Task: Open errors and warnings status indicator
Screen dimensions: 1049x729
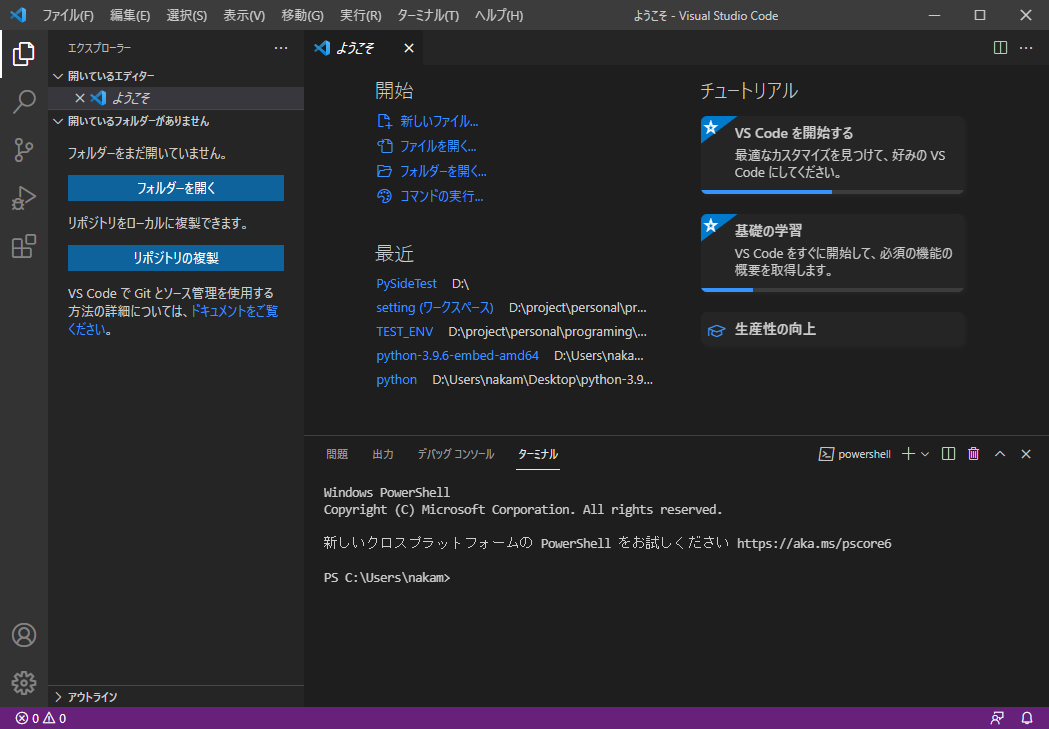Action: [41, 718]
